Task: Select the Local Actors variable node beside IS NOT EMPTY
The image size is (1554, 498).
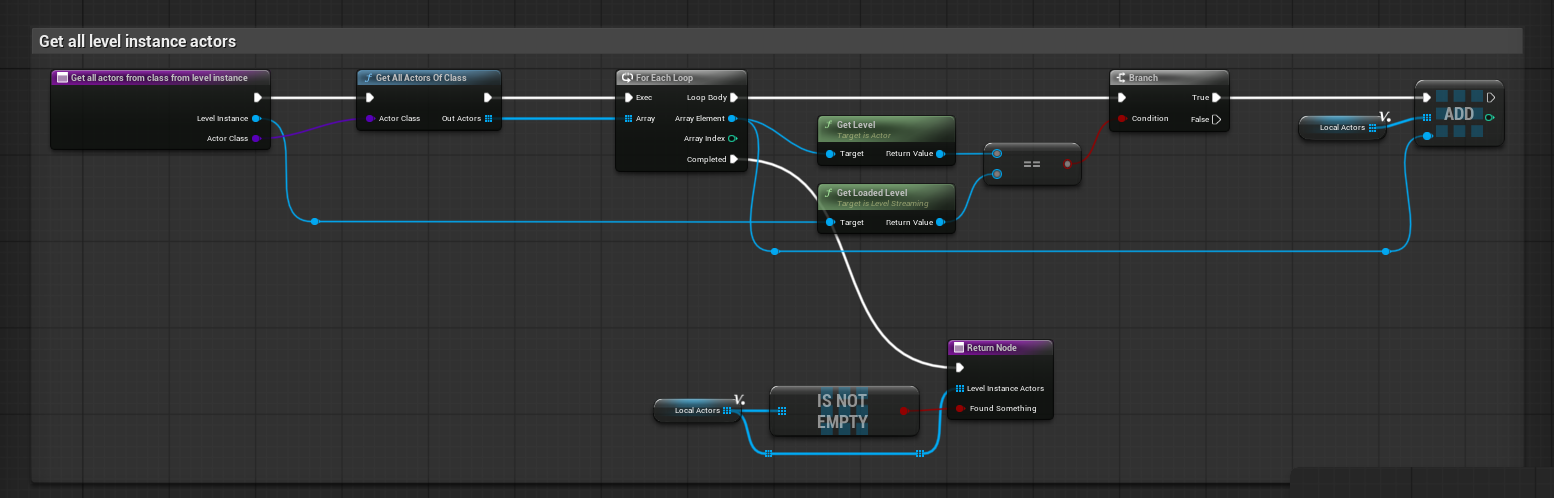Action: coord(698,410)
